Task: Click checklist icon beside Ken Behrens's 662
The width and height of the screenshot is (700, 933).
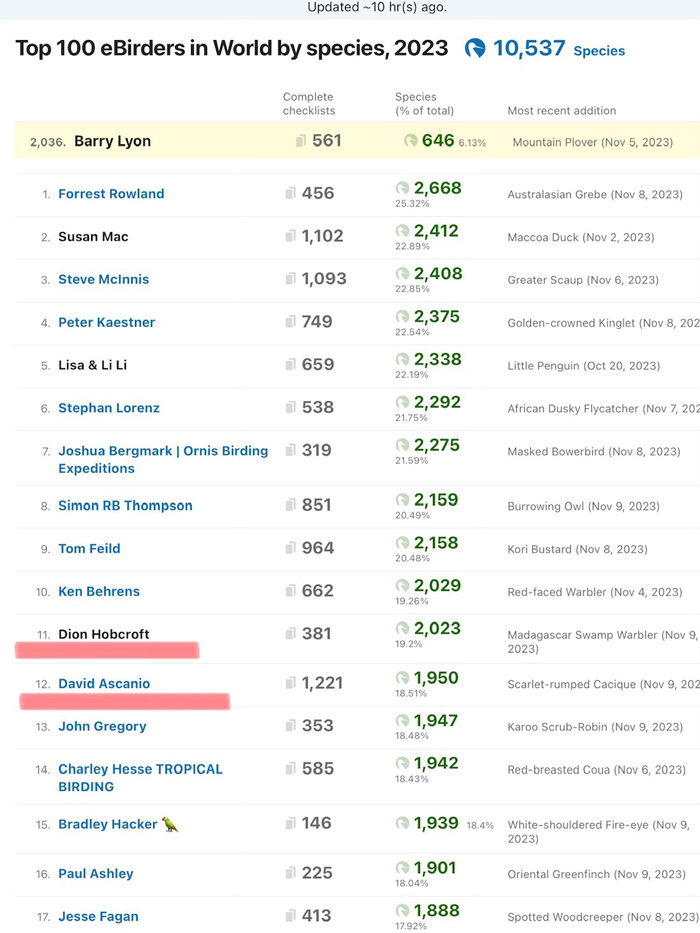Action: point(290,591)
